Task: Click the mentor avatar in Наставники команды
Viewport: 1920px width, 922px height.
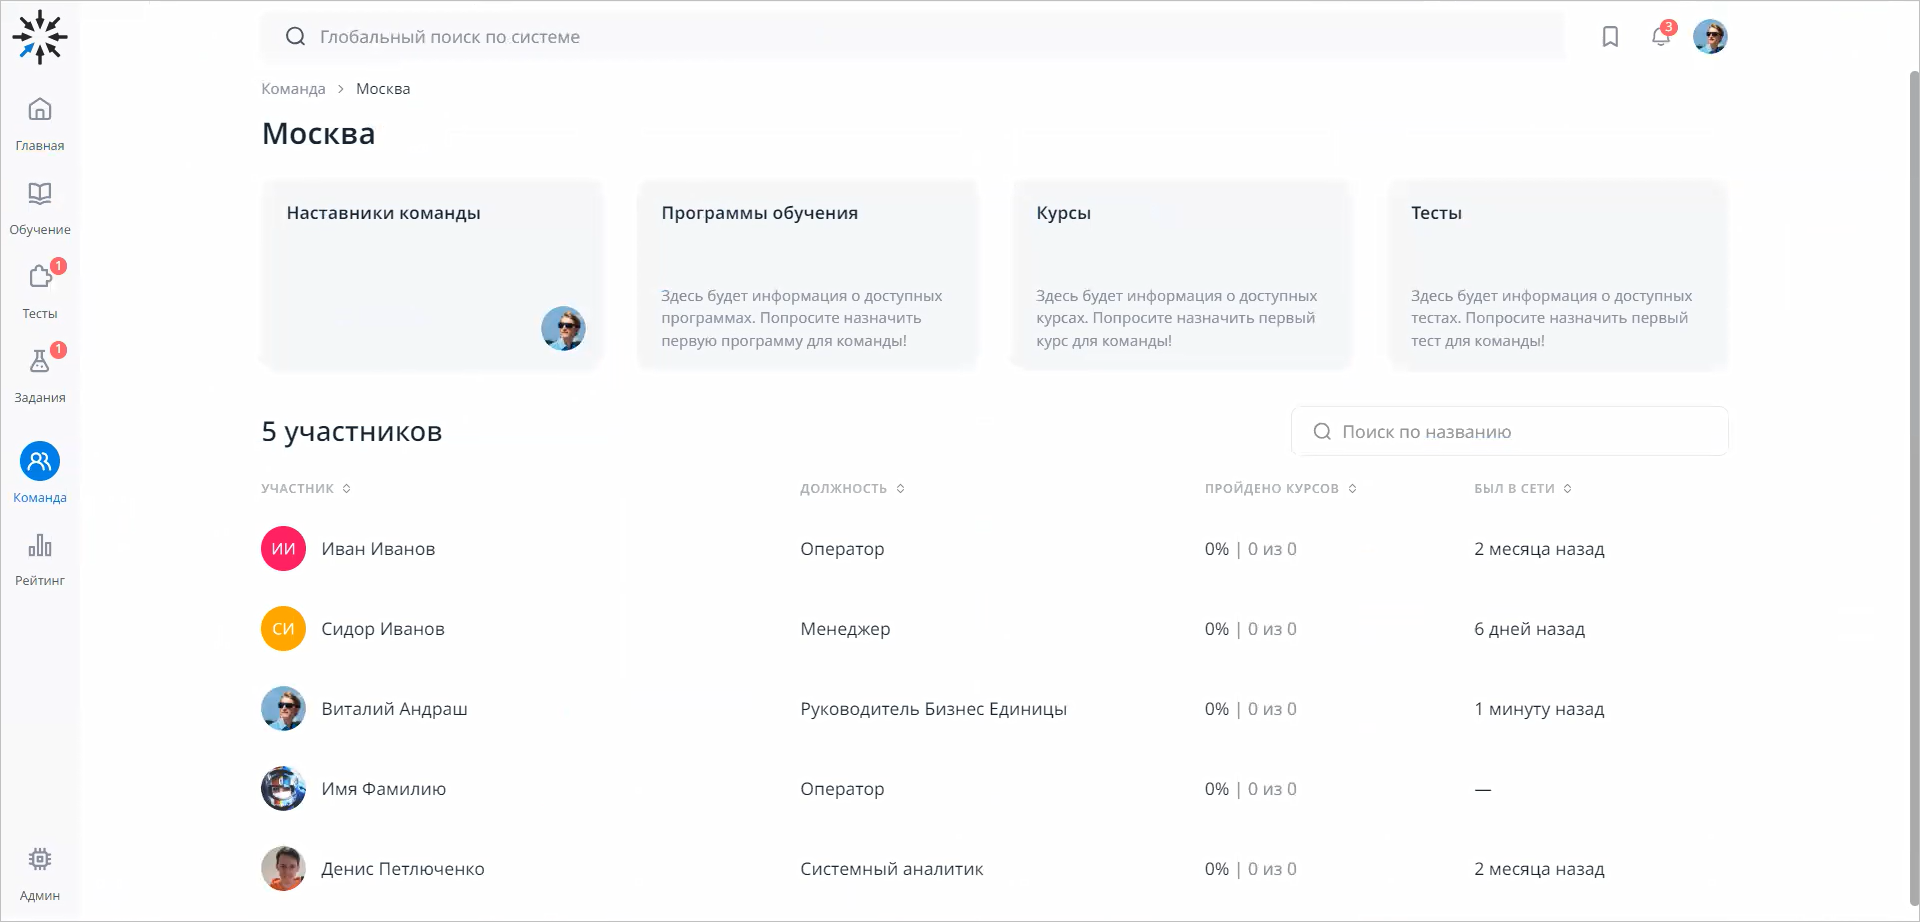Action: [x=563, y=328]
